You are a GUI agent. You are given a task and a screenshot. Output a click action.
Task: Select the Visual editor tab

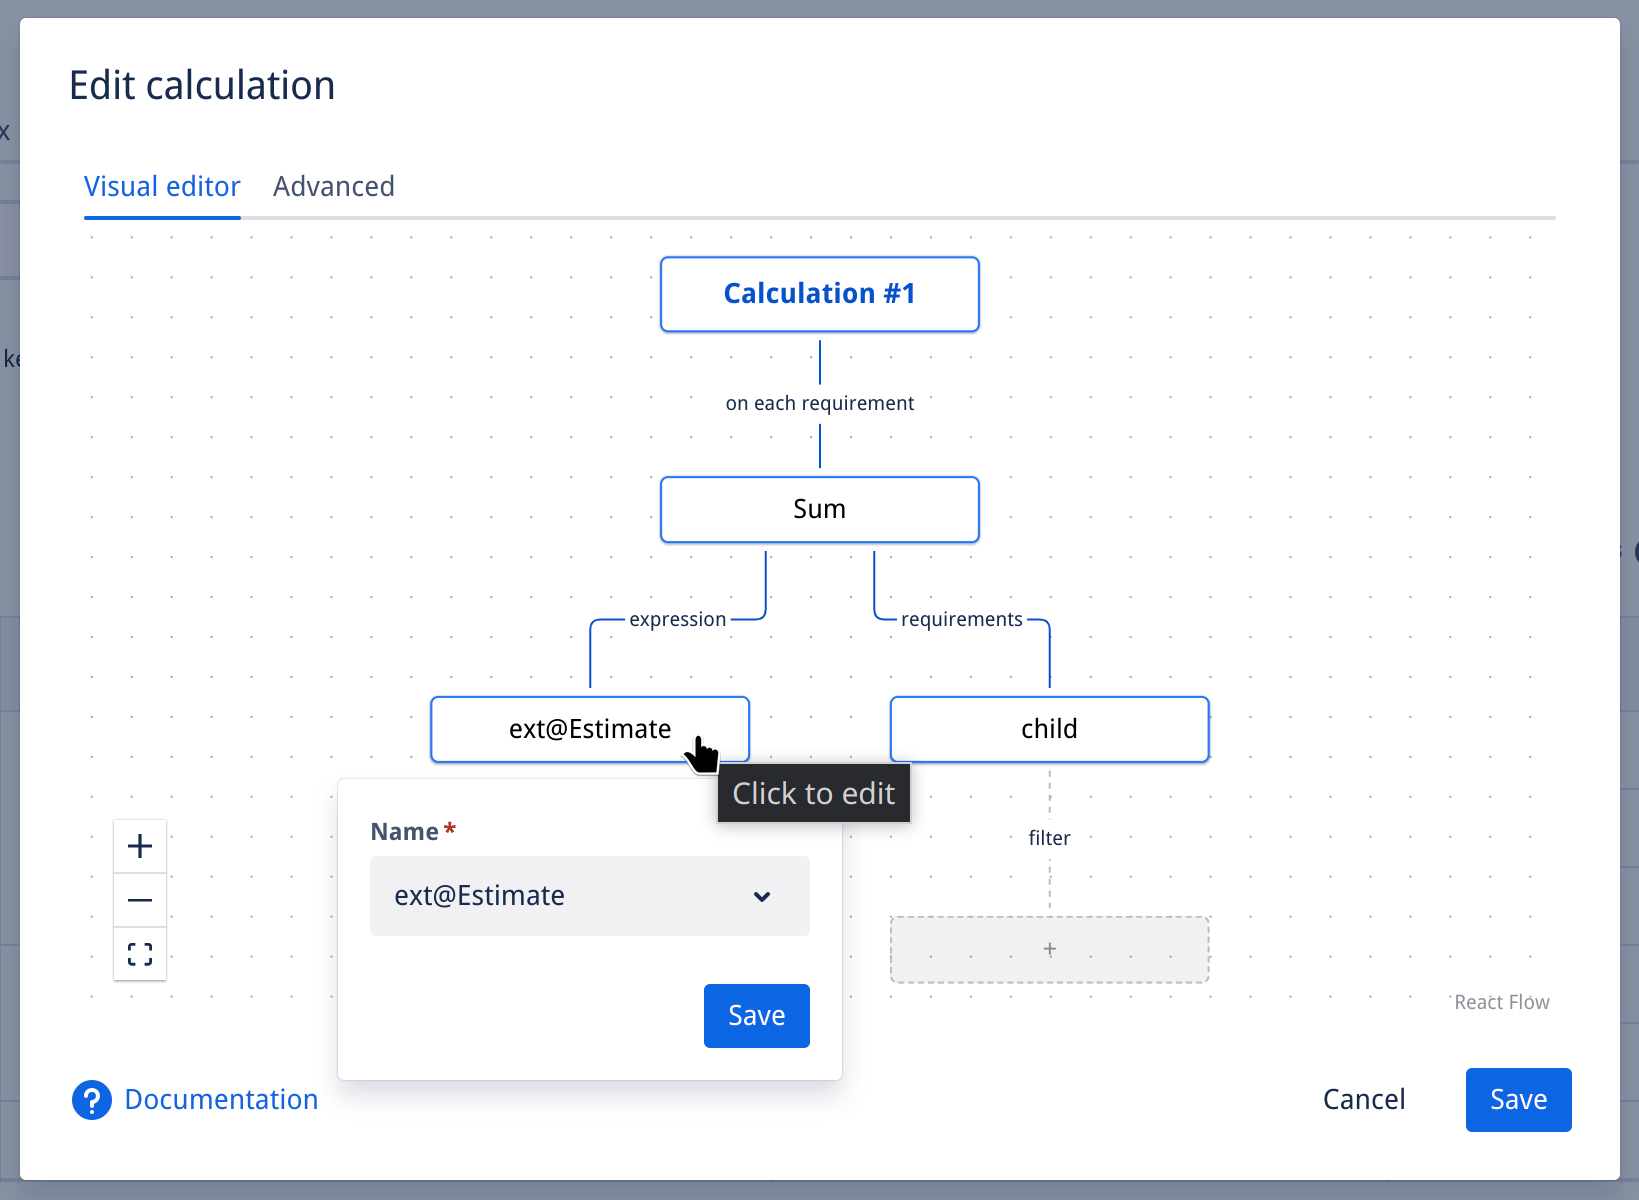click(x=162, y=187)
